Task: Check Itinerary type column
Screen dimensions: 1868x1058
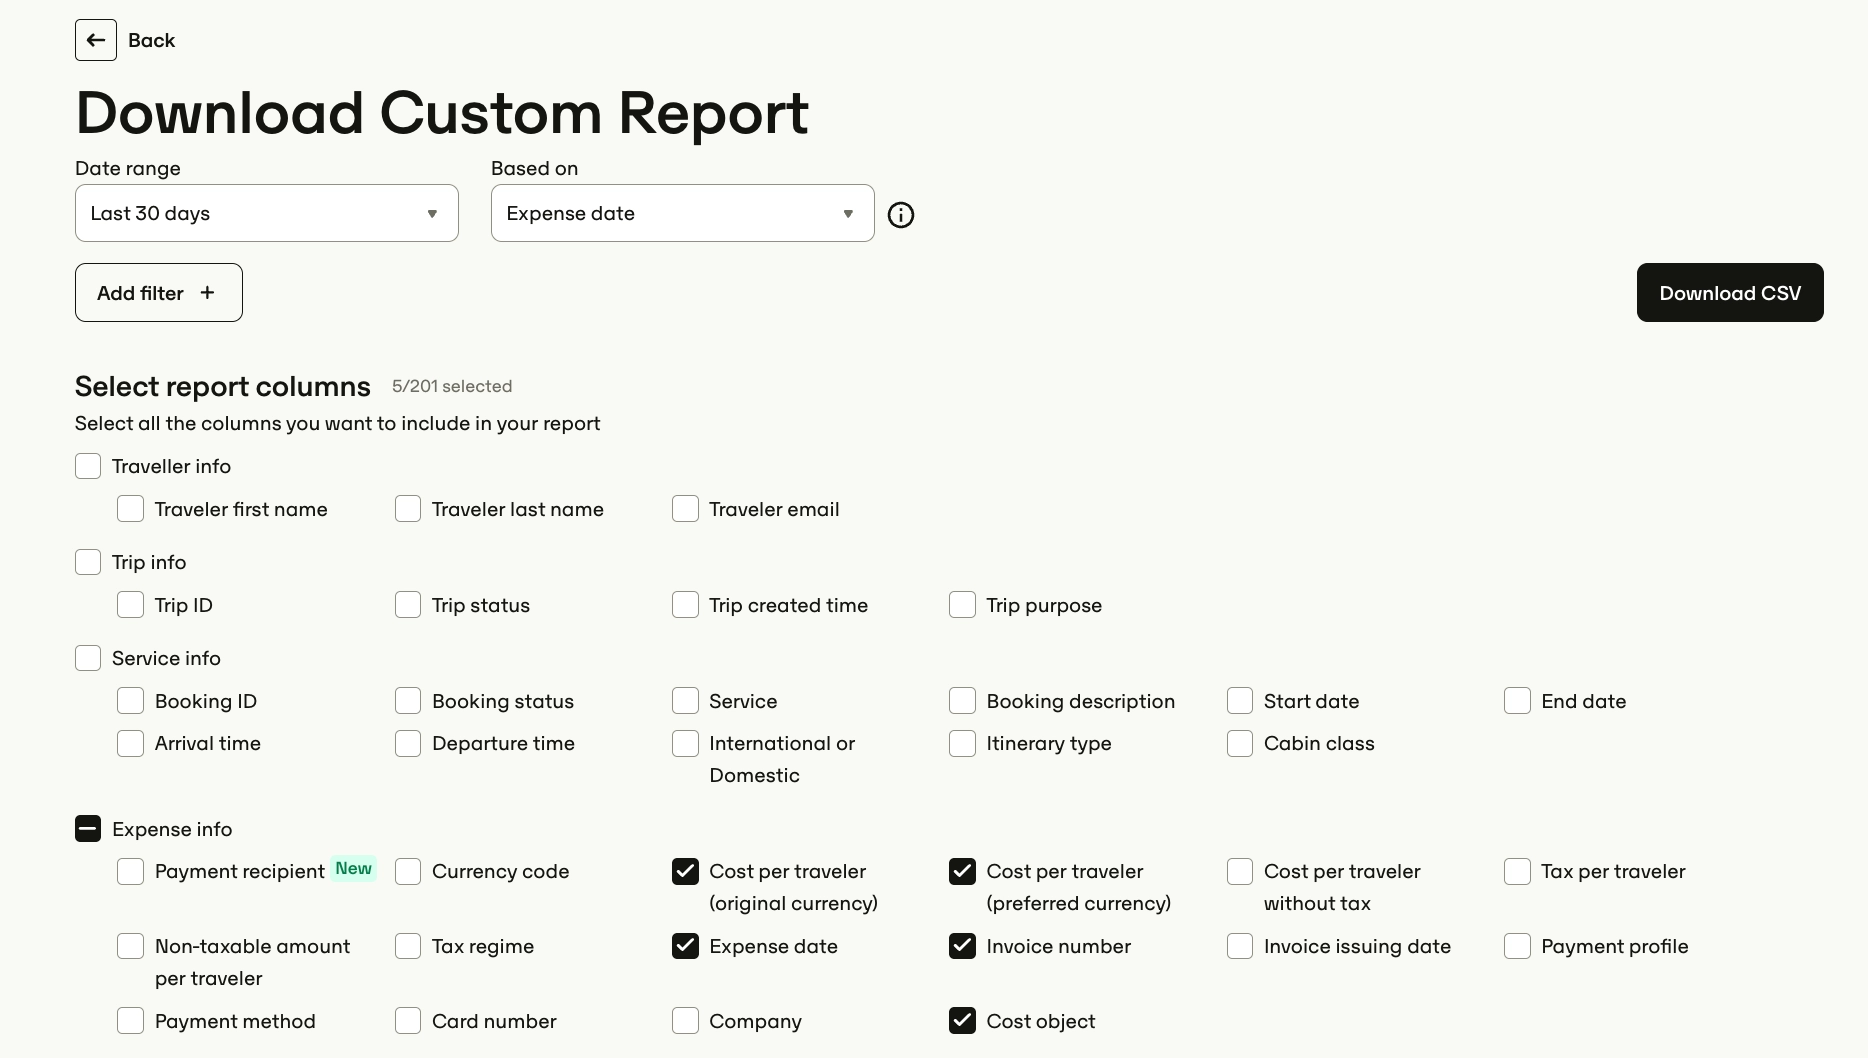Action: [x=962, y=743]
